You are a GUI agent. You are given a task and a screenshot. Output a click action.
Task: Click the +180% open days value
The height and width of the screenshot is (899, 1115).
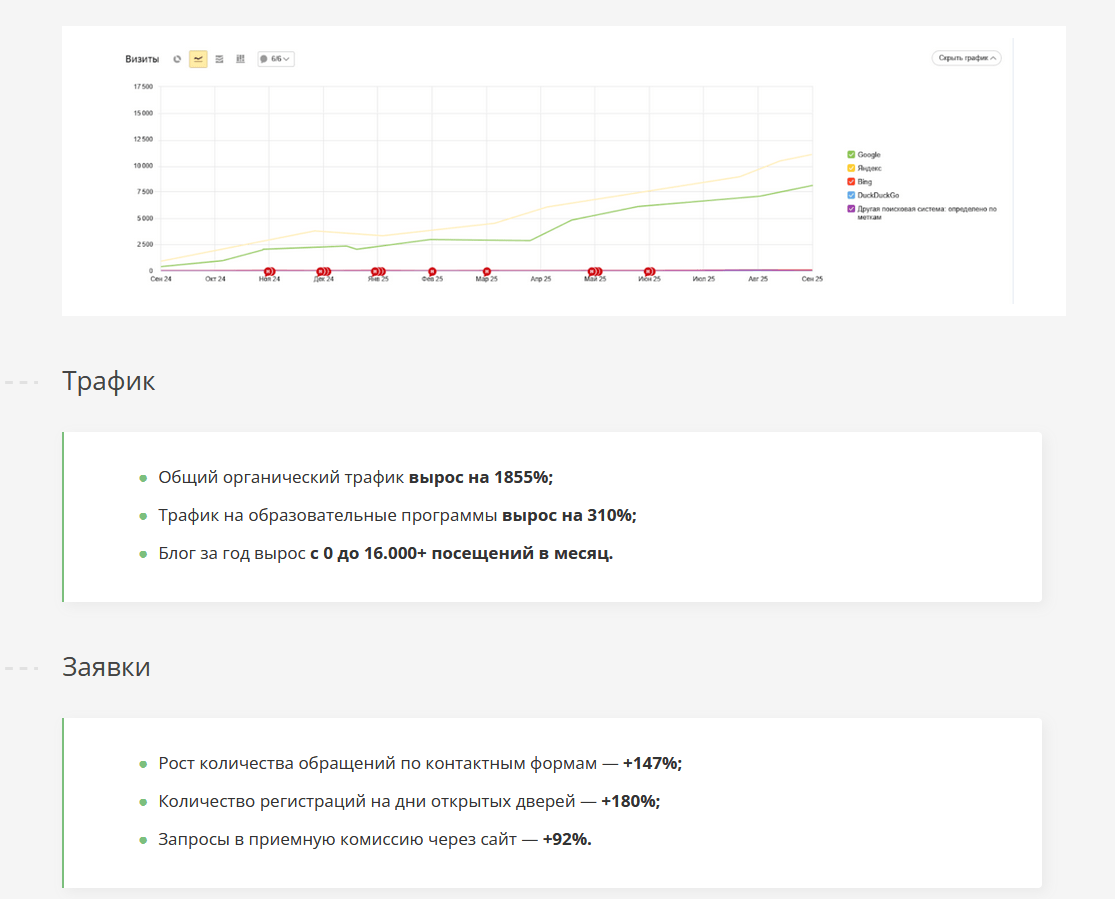[631, 802]
